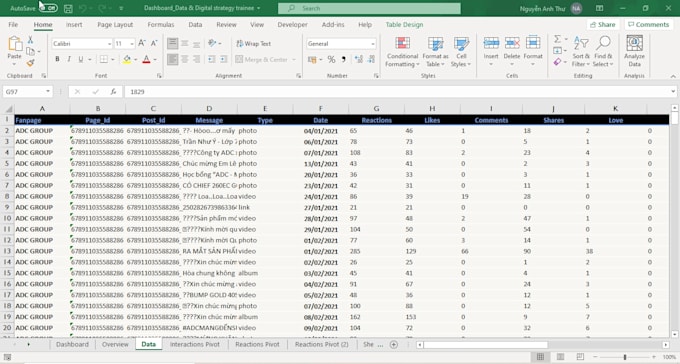Toggle Normal view in status bar

540,357
